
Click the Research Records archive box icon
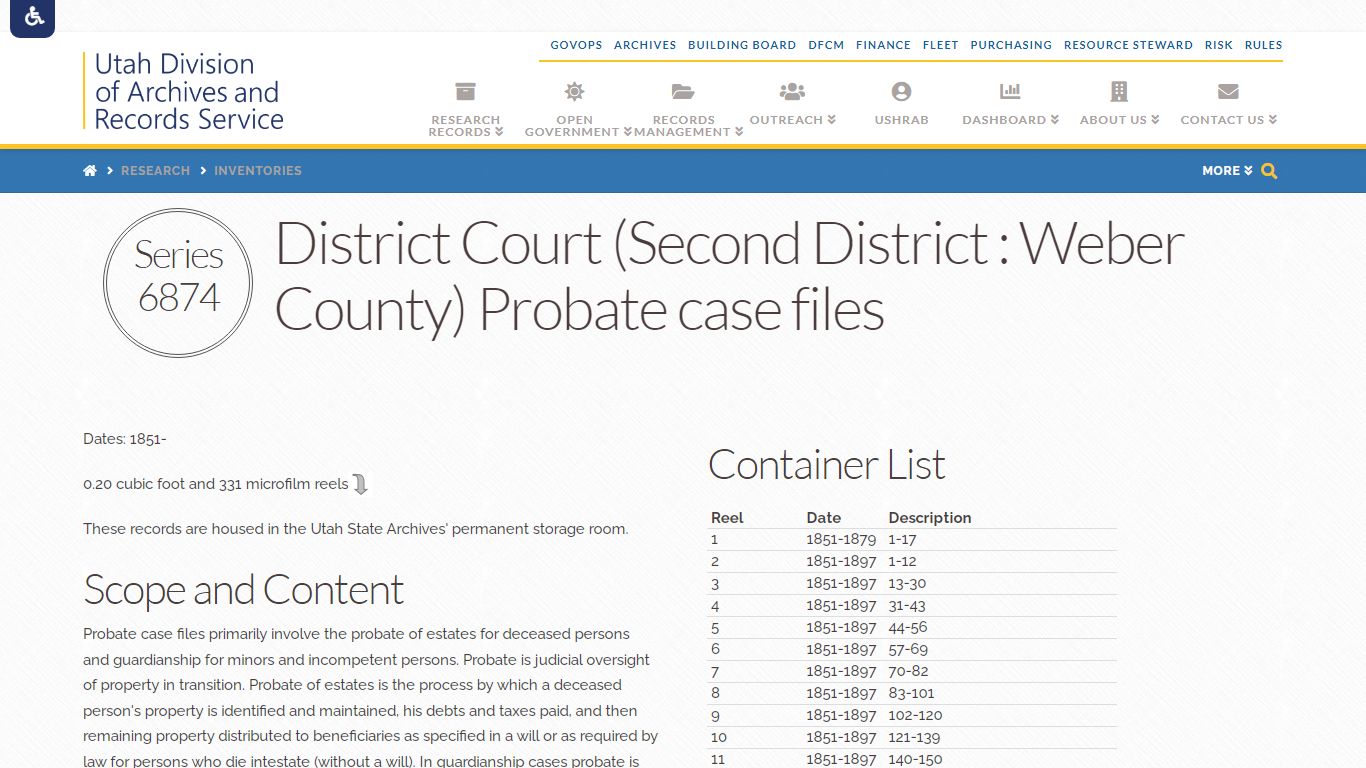coord(465,92)
